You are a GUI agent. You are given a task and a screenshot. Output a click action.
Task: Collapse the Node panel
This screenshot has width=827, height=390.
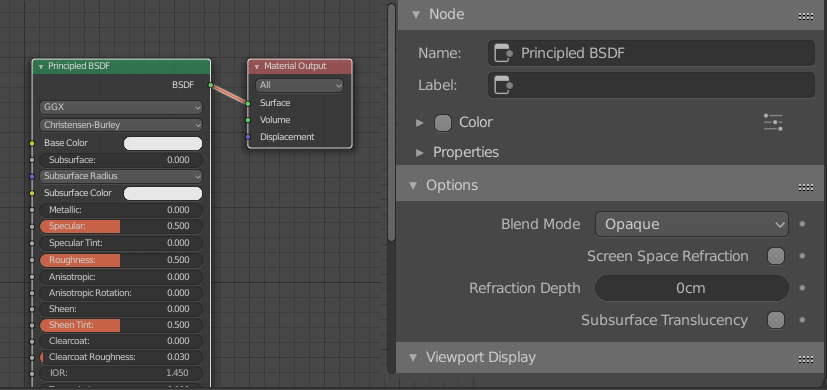coord(416,14)
